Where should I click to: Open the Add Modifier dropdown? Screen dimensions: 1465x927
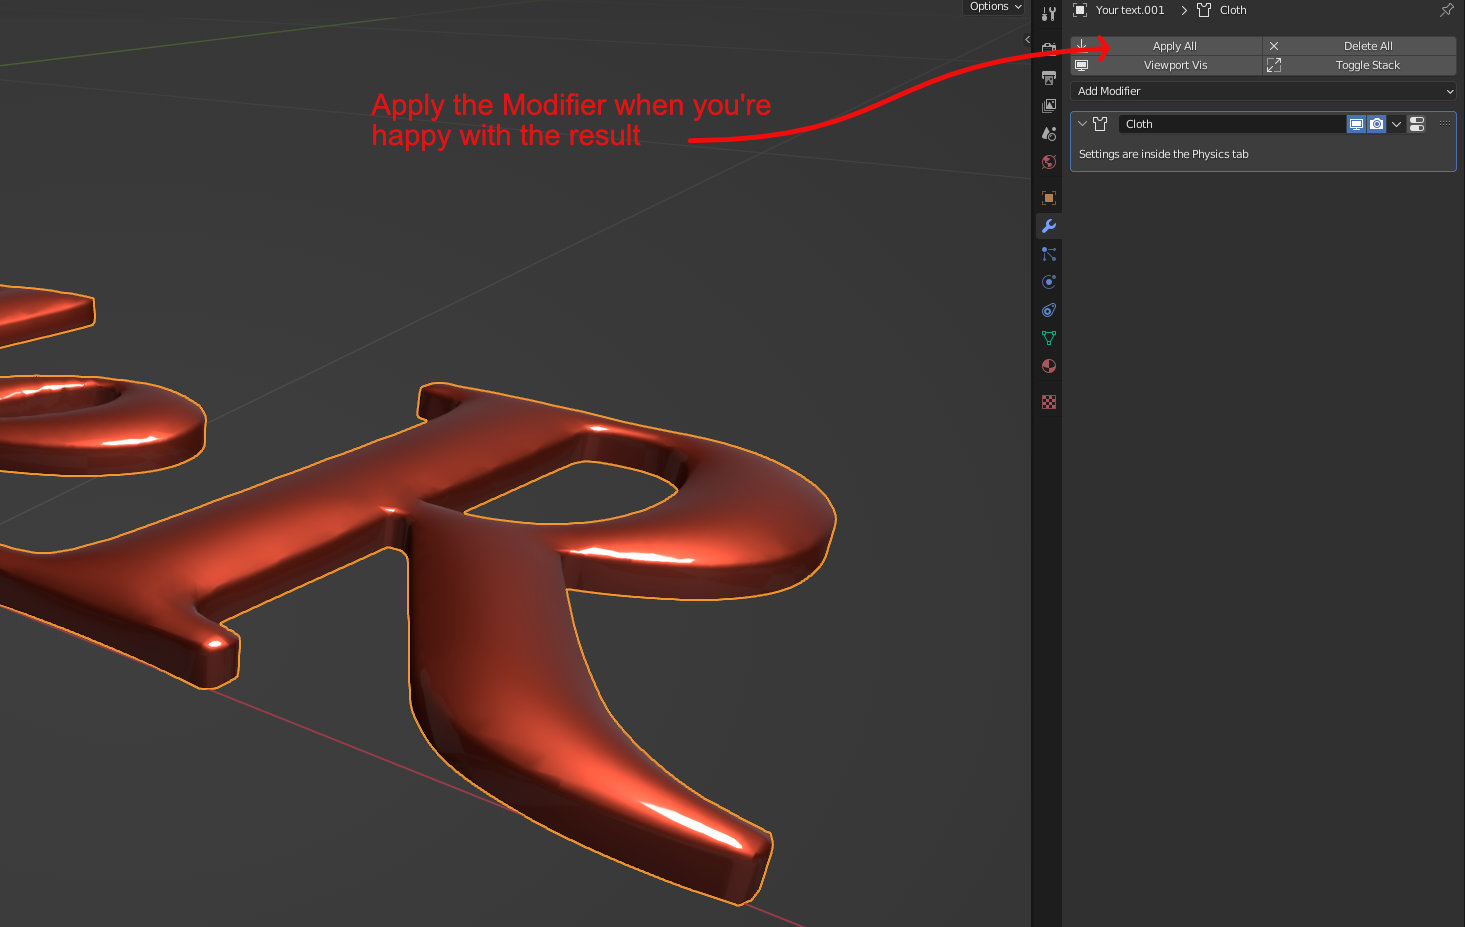1263,91
